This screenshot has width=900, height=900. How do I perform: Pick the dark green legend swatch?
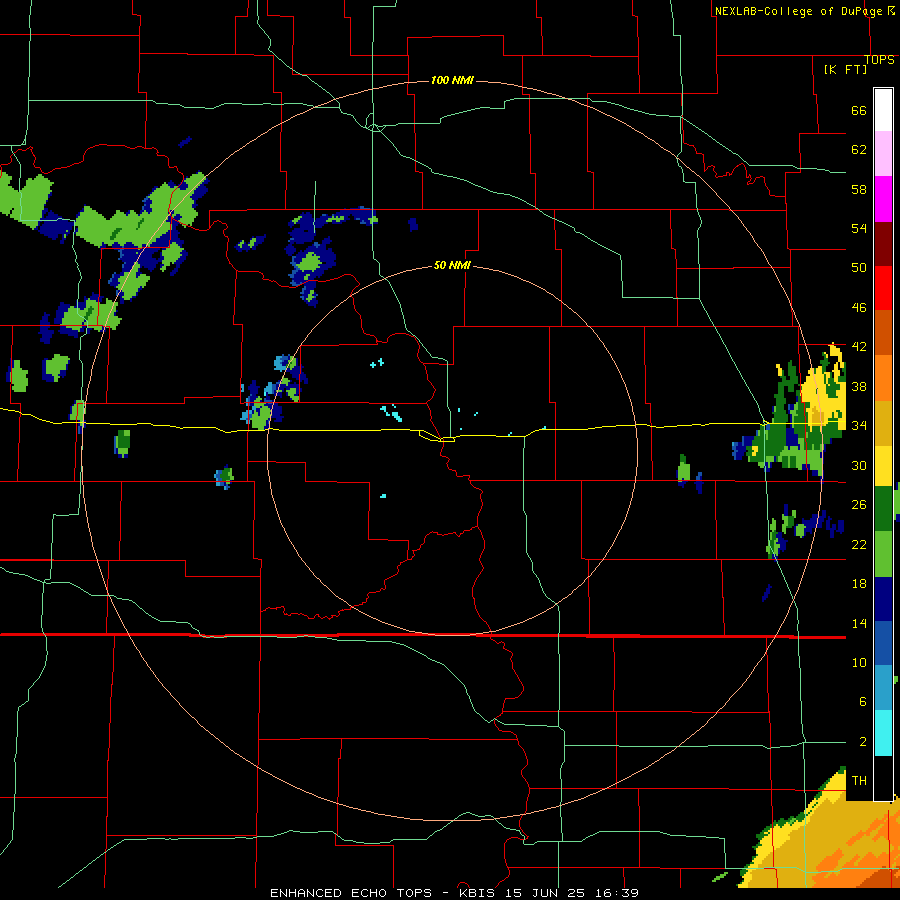tap(883, 509)
